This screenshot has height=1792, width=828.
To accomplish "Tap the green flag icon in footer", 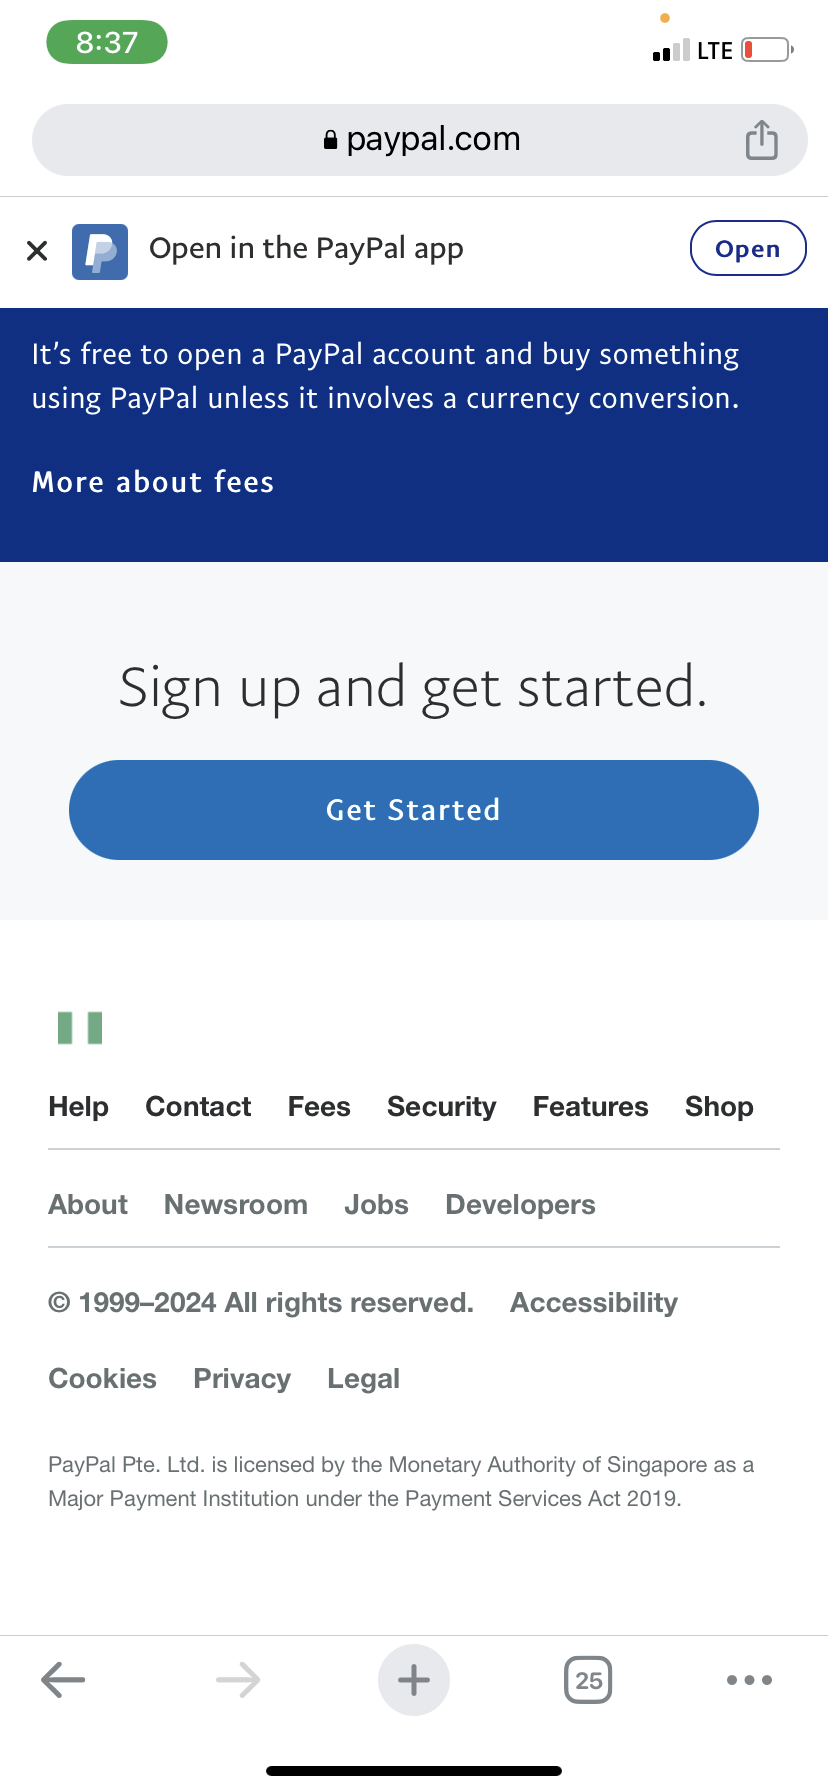I will coord(80,1028).
